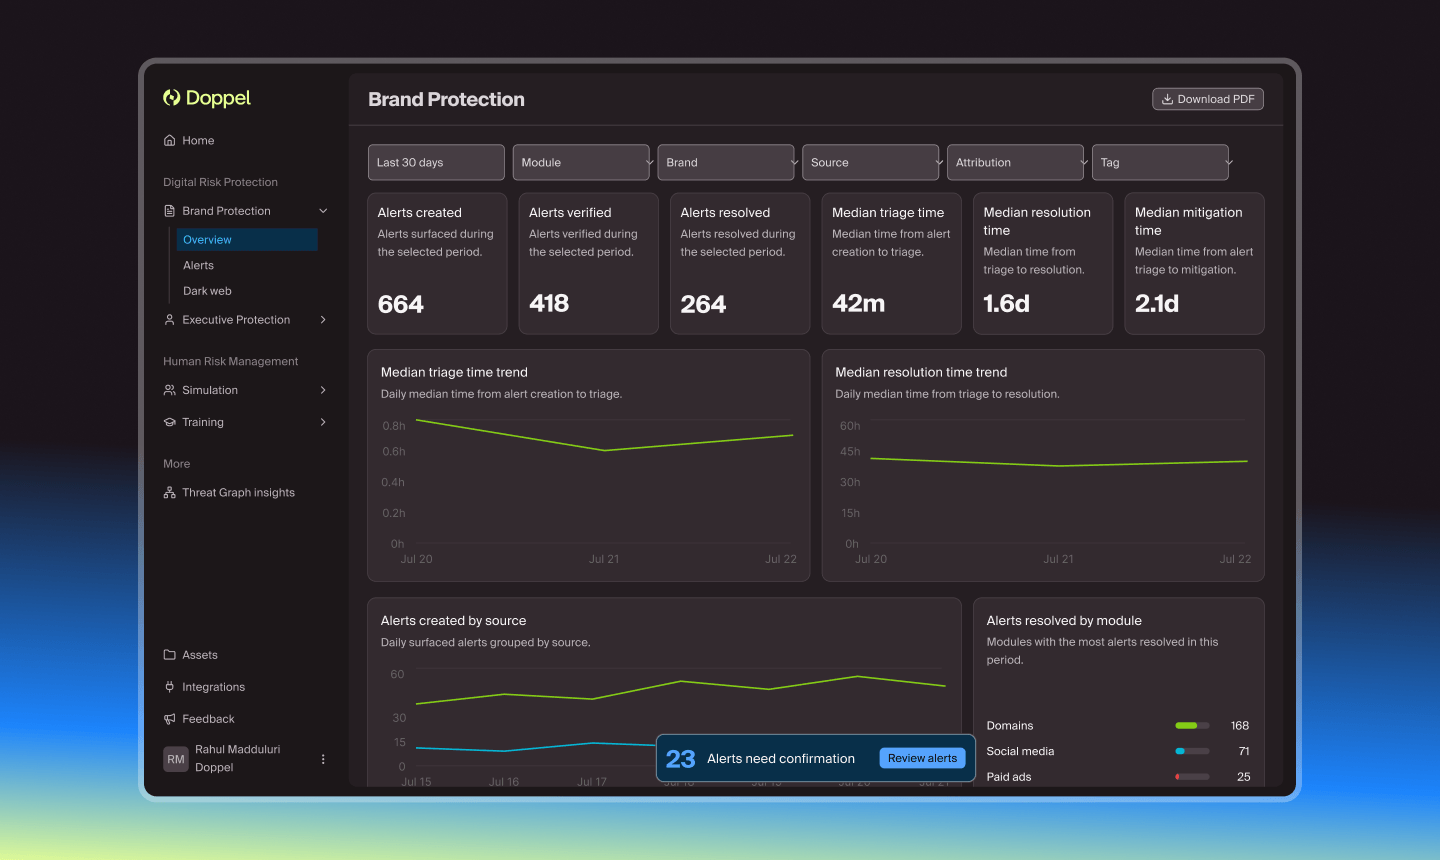Open the Last 30 days date filter

click(x=436, y=162)
